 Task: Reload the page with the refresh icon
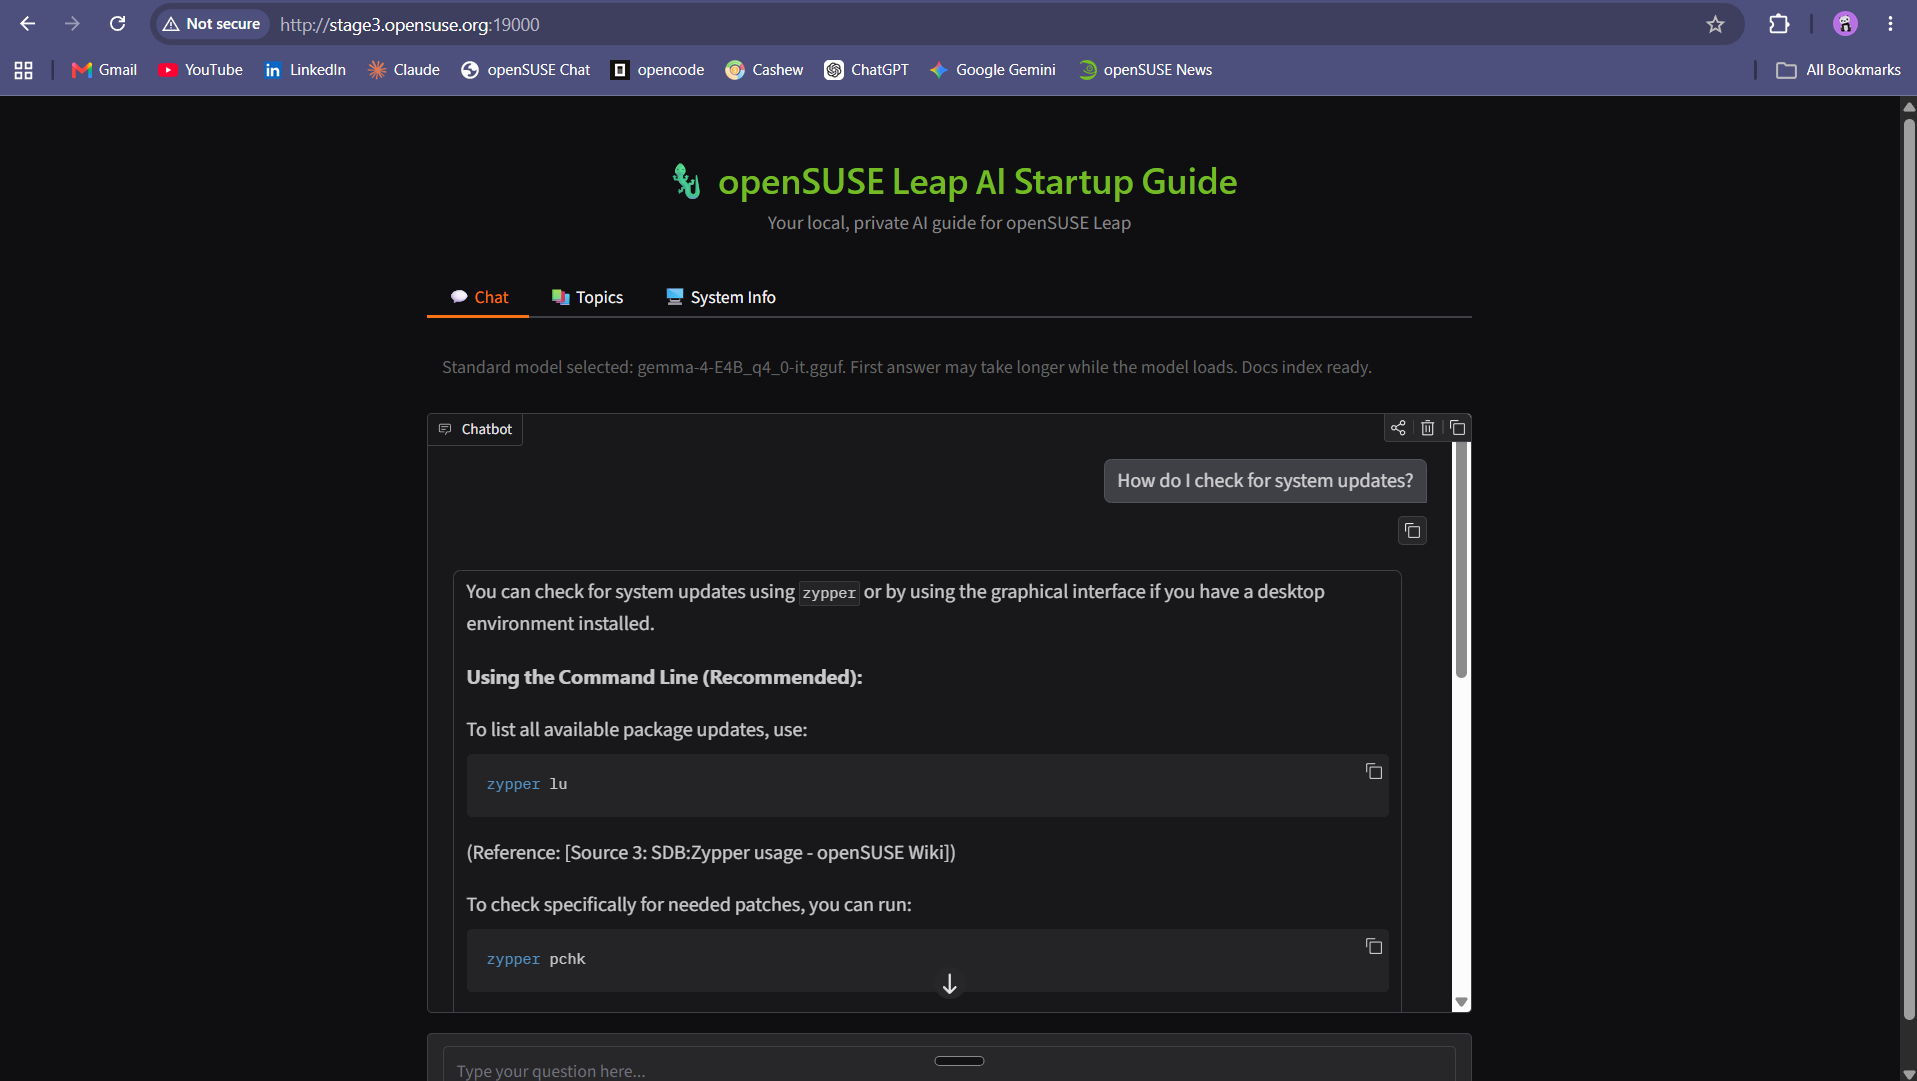[x=118, y=24]
